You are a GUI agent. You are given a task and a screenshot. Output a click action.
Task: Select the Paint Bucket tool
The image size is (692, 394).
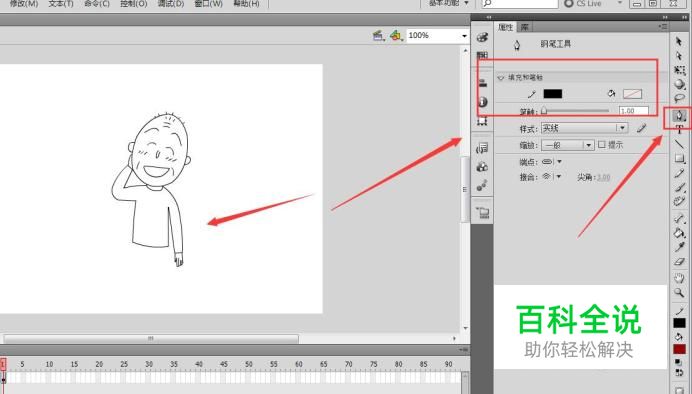[x=679, y=233]
